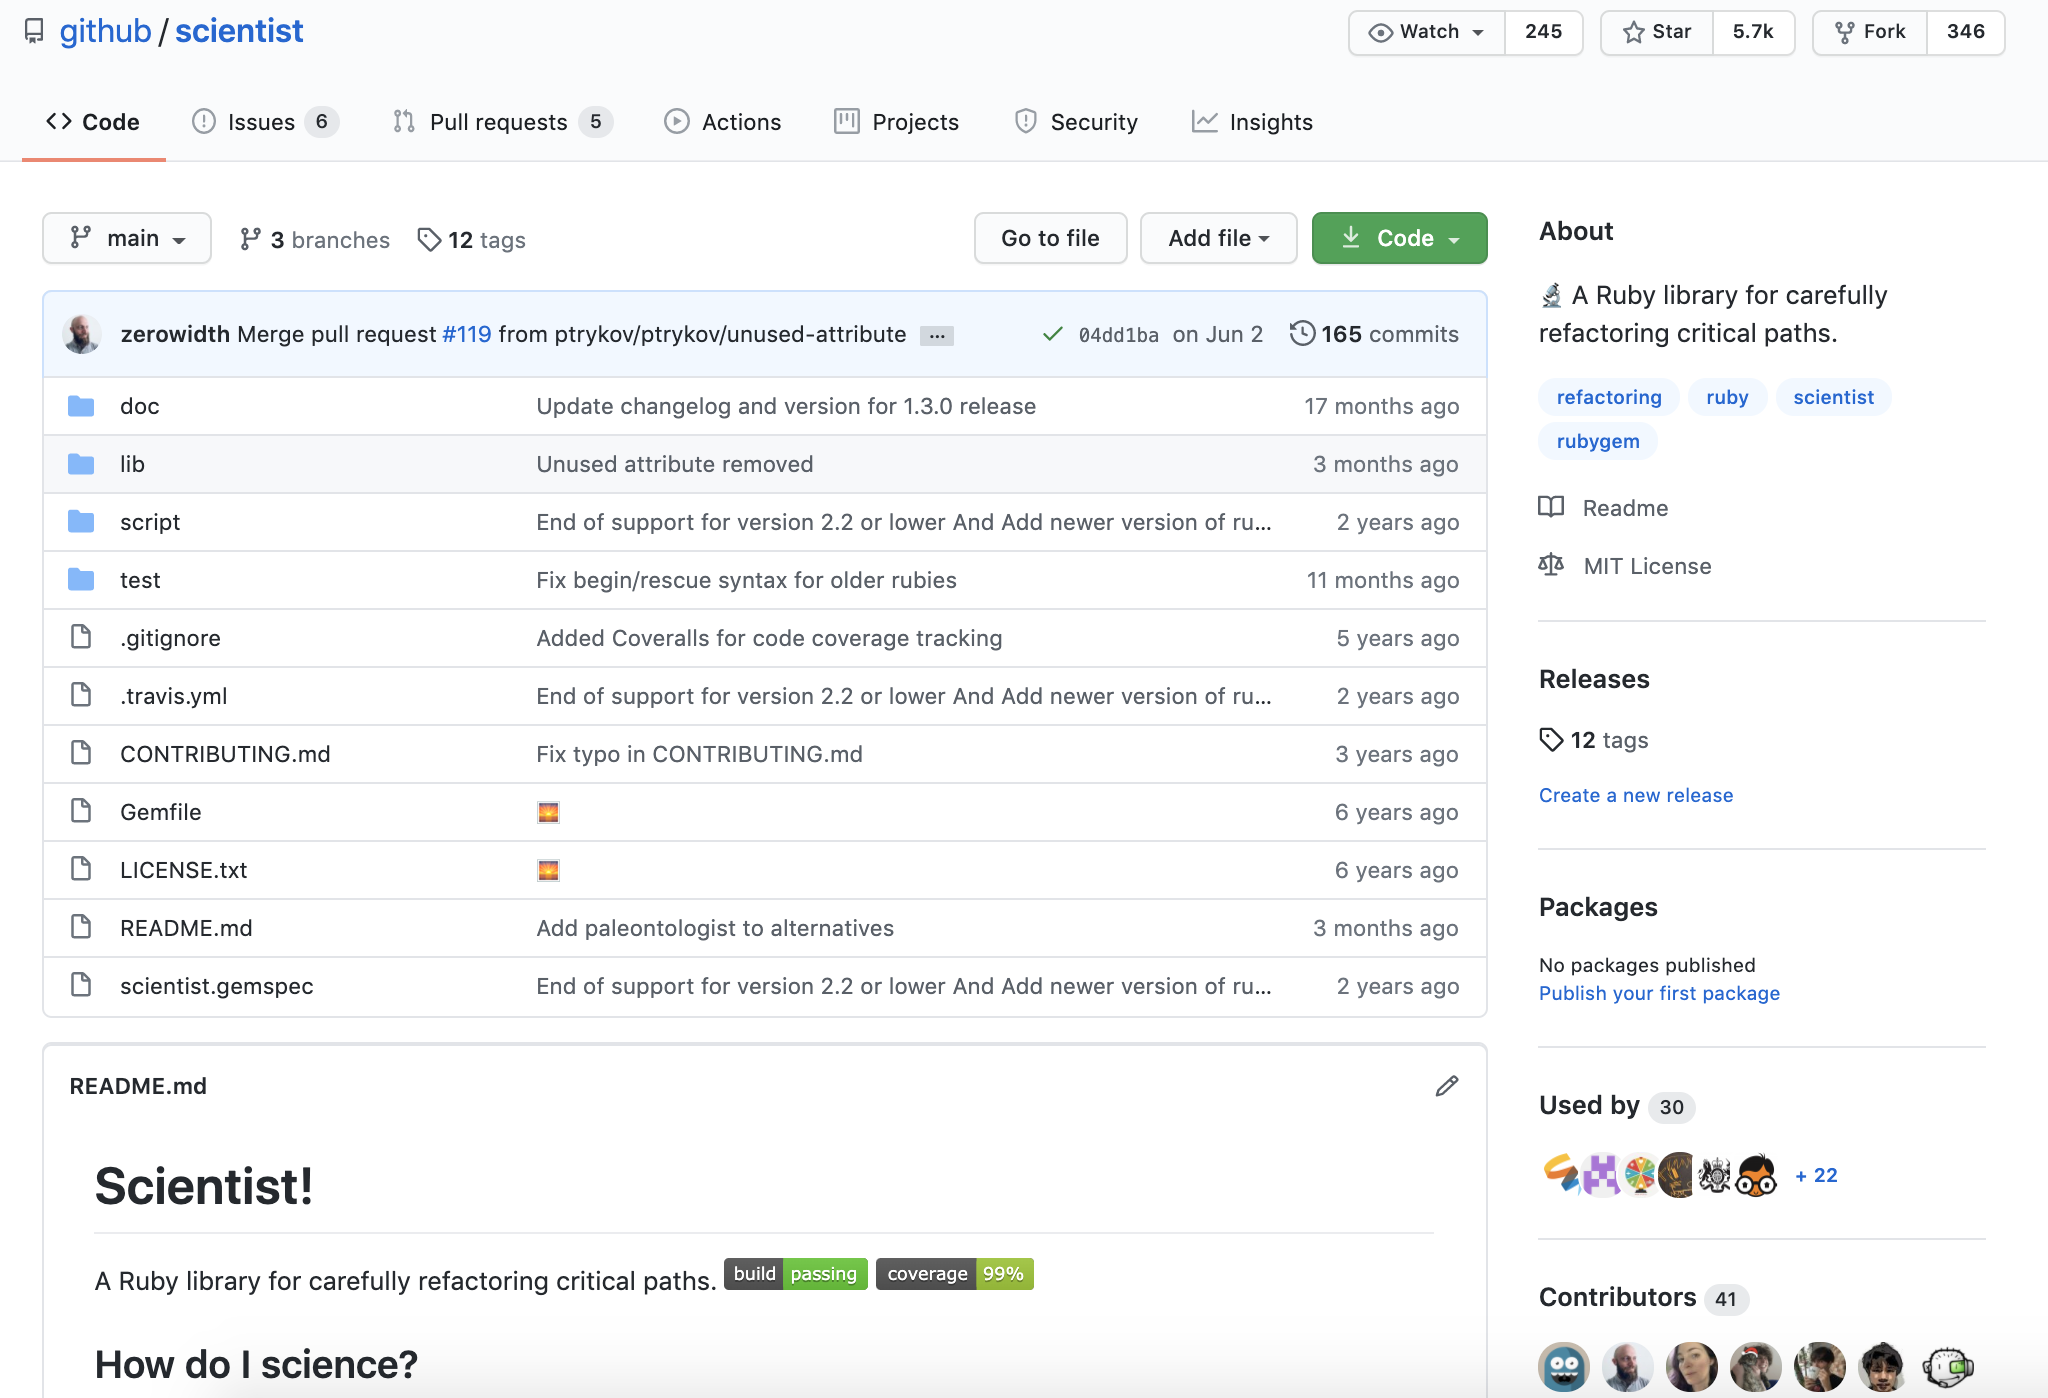Open the Go to file button
Screen dimensions: 2048x1398
coord(1049,237)
